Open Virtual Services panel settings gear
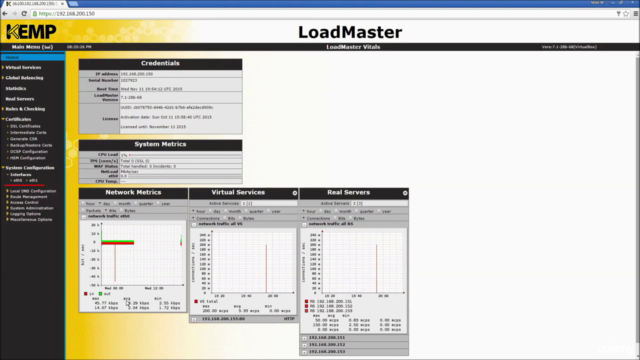Screen dimensions: 640x360 coord(295,193)
